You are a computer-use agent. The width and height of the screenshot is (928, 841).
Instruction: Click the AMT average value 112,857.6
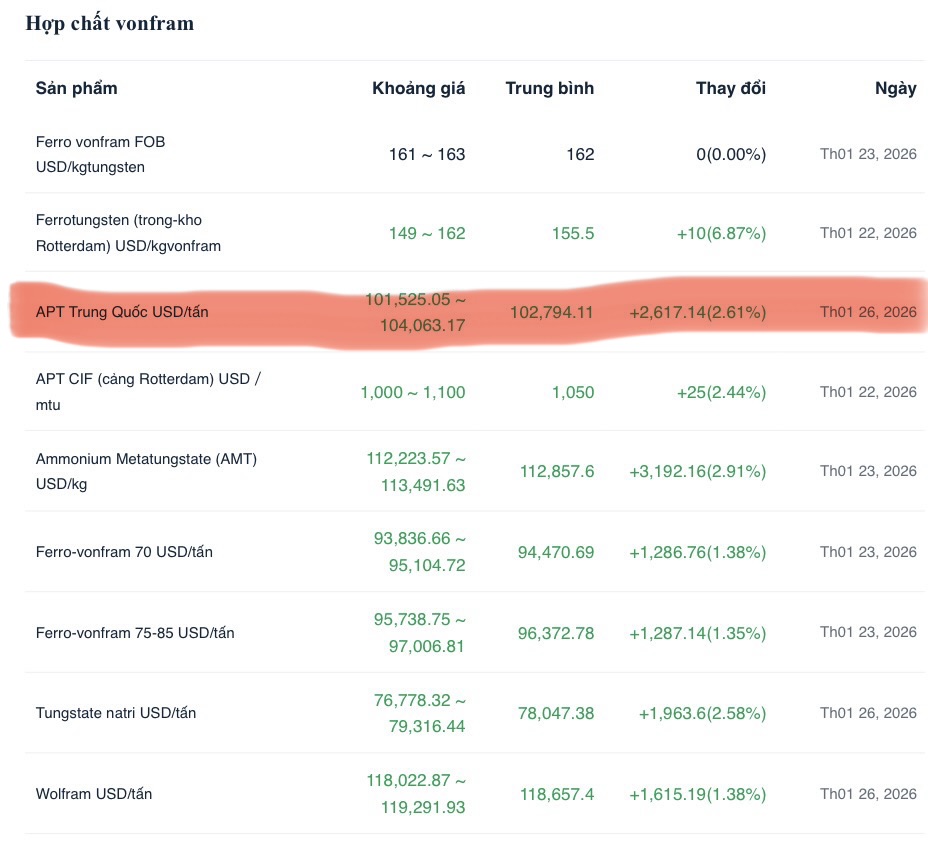click(556, 471)
